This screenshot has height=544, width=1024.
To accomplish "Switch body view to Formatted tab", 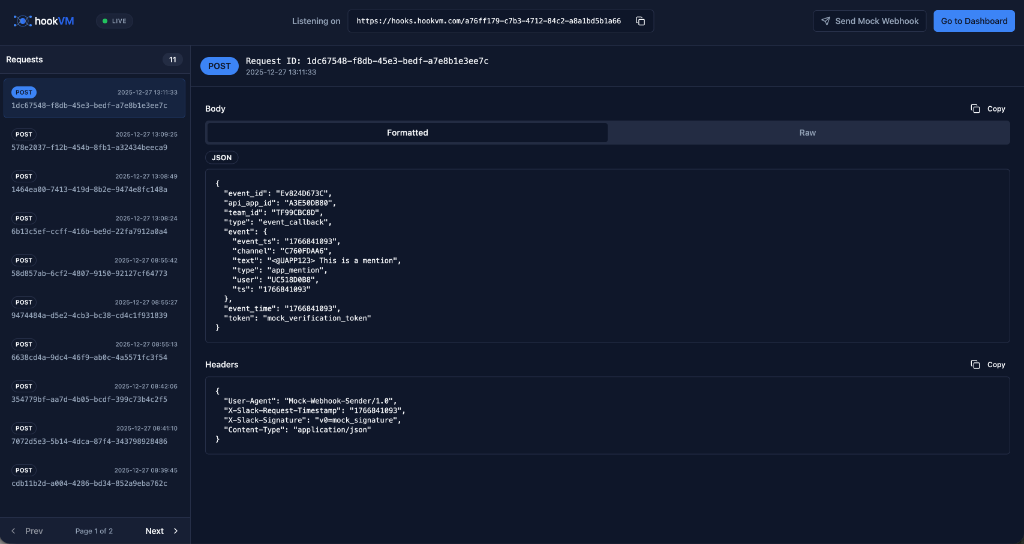I will [x=407, y=133].
